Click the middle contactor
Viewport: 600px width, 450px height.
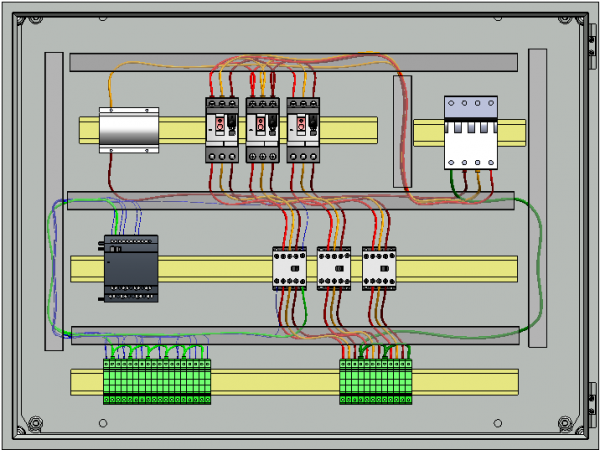click(335, 268)
